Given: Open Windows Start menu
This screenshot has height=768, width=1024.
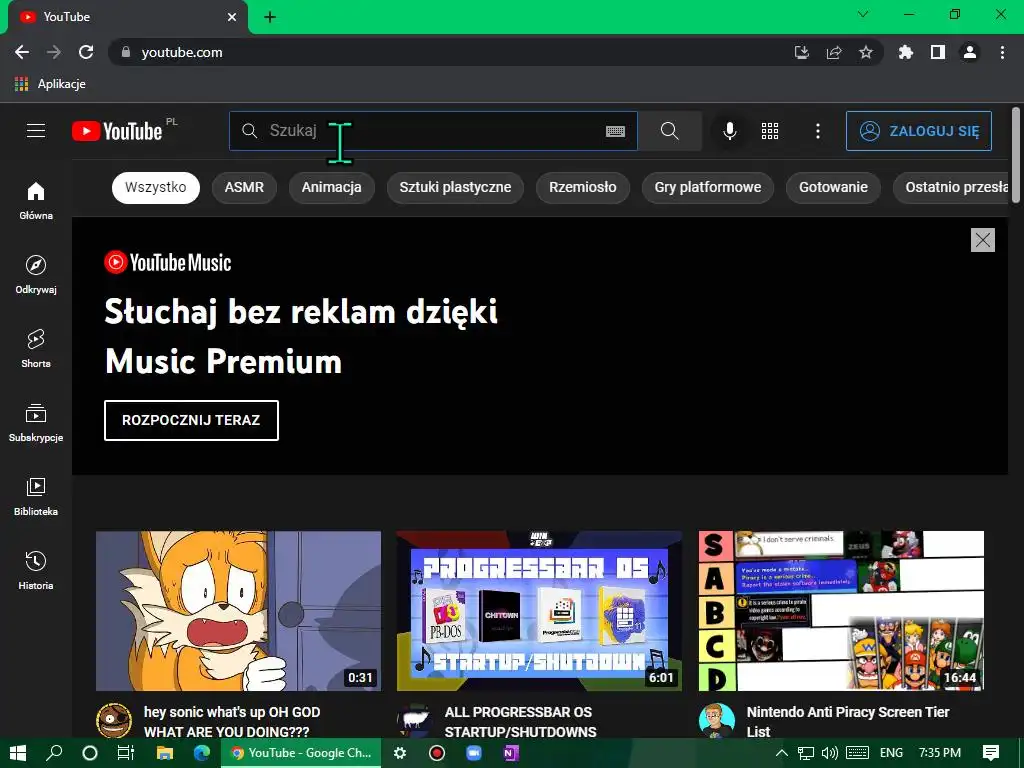Looking at the screenshot, I should [18, 753].
